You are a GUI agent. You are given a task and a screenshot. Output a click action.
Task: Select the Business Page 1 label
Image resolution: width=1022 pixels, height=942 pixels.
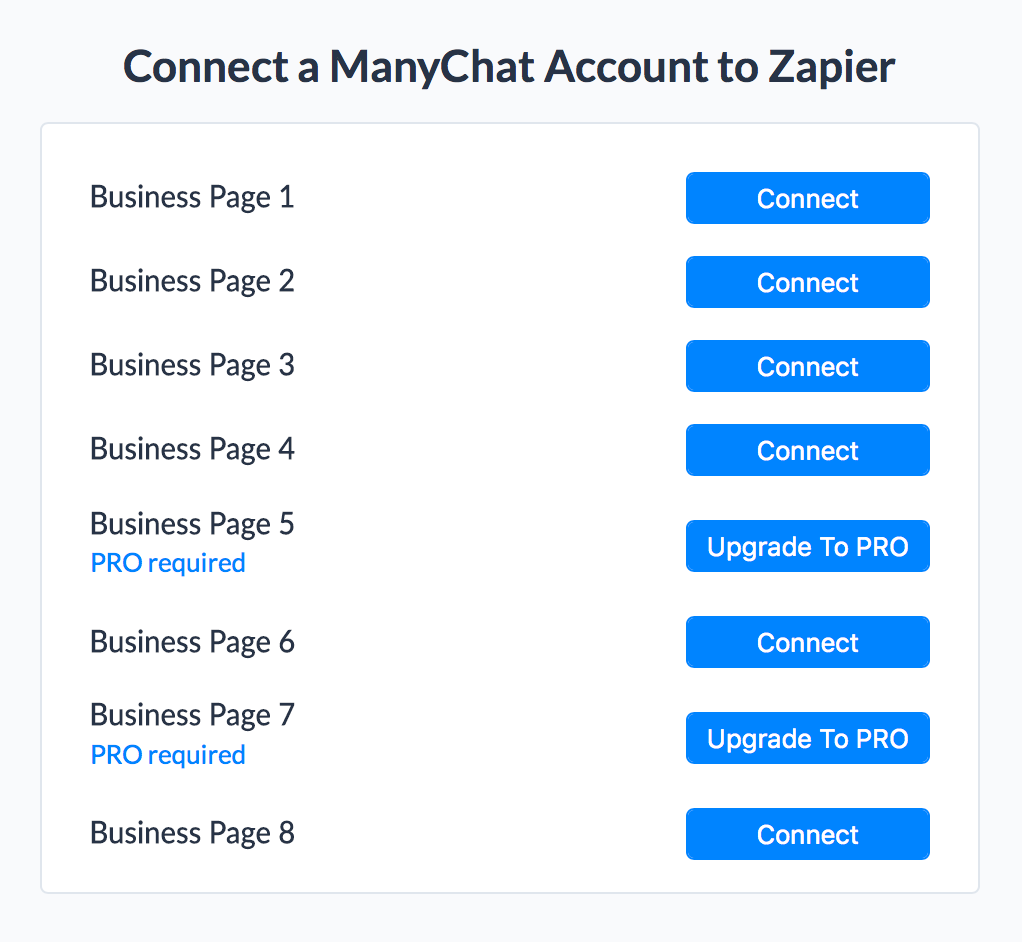click(192, 198)
